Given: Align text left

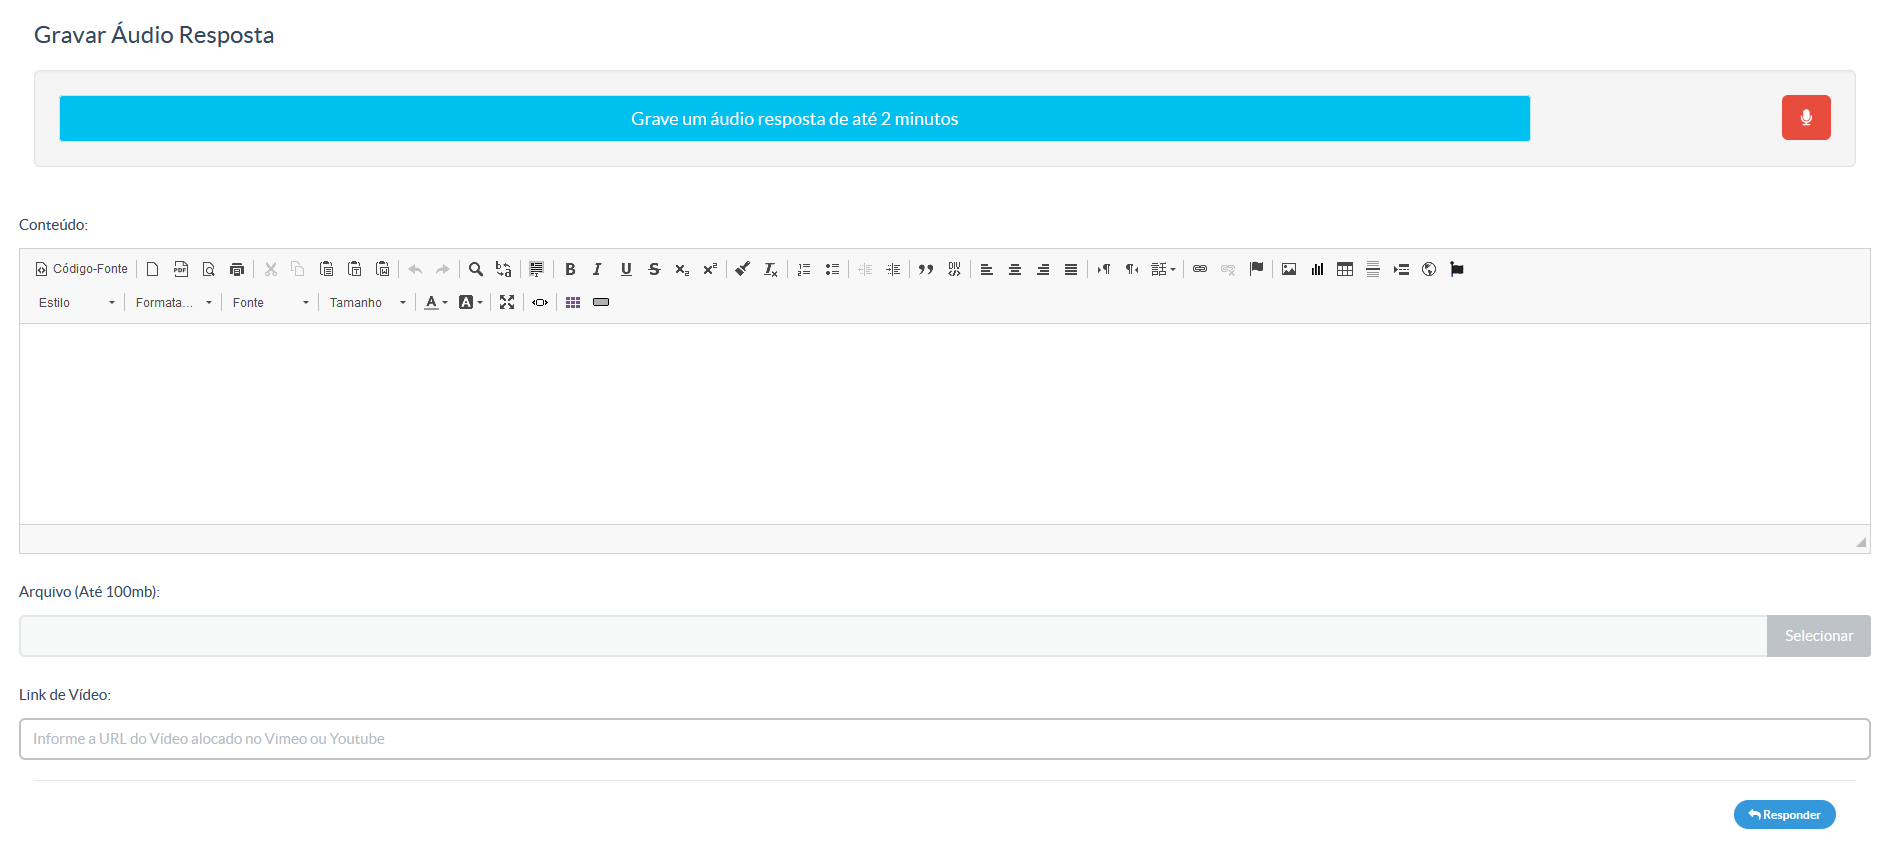Looking at the screenshot, I should [x=987, y=269].
